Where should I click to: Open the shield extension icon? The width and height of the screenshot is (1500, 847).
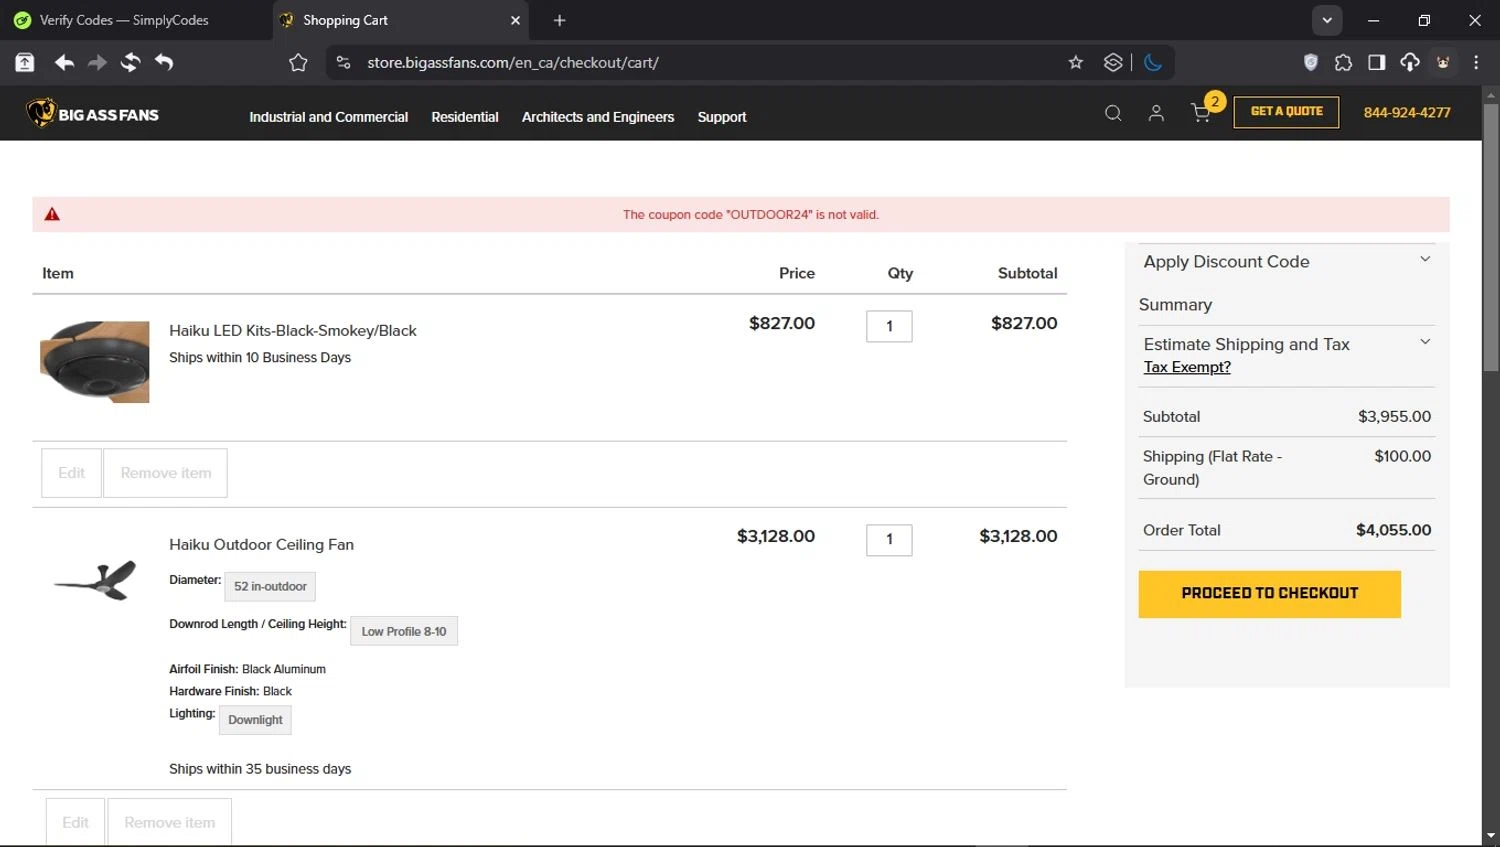tap(1311, 62)
